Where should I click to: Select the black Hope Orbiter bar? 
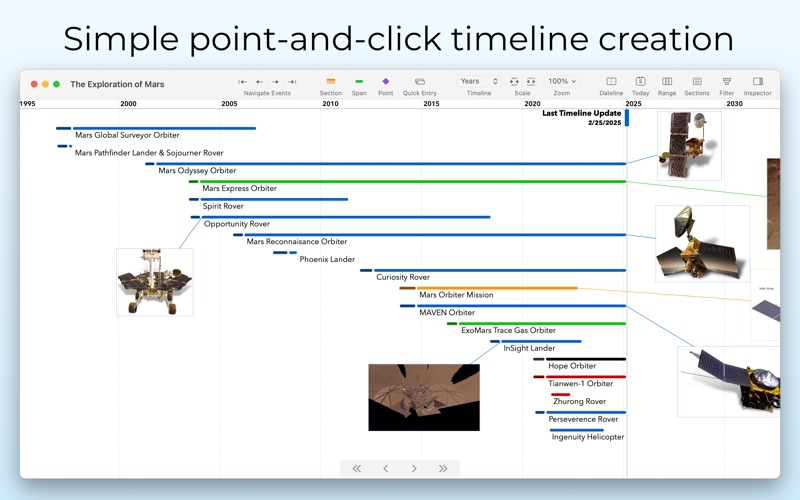(586, 359)
